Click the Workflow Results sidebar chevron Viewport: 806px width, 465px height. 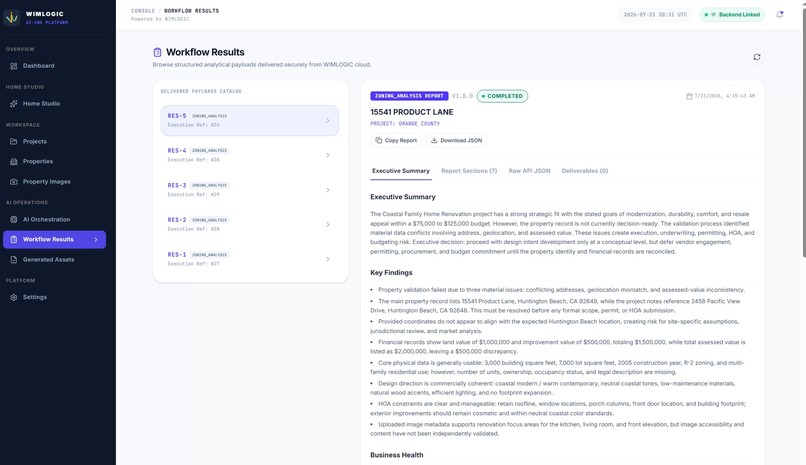coord(96,239)
